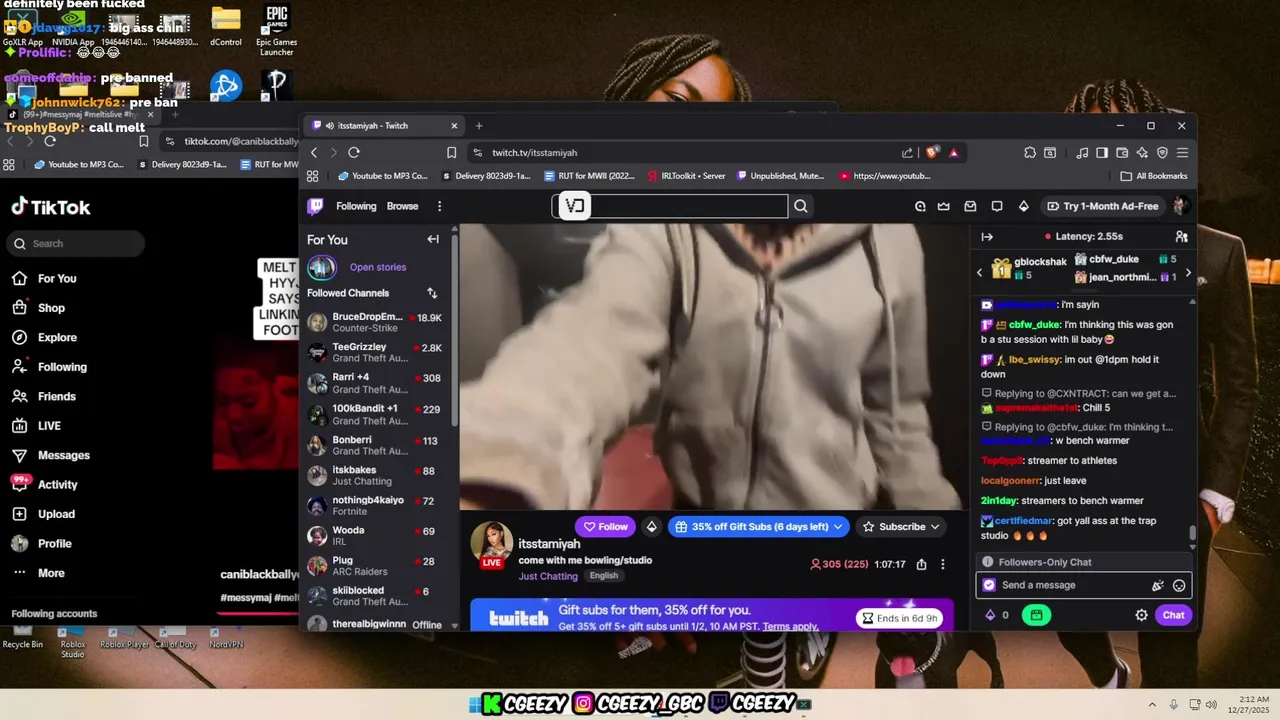Click the TikTok search box
The width and height of the screenshot is (1280, 720).
(x=75, y=243)
